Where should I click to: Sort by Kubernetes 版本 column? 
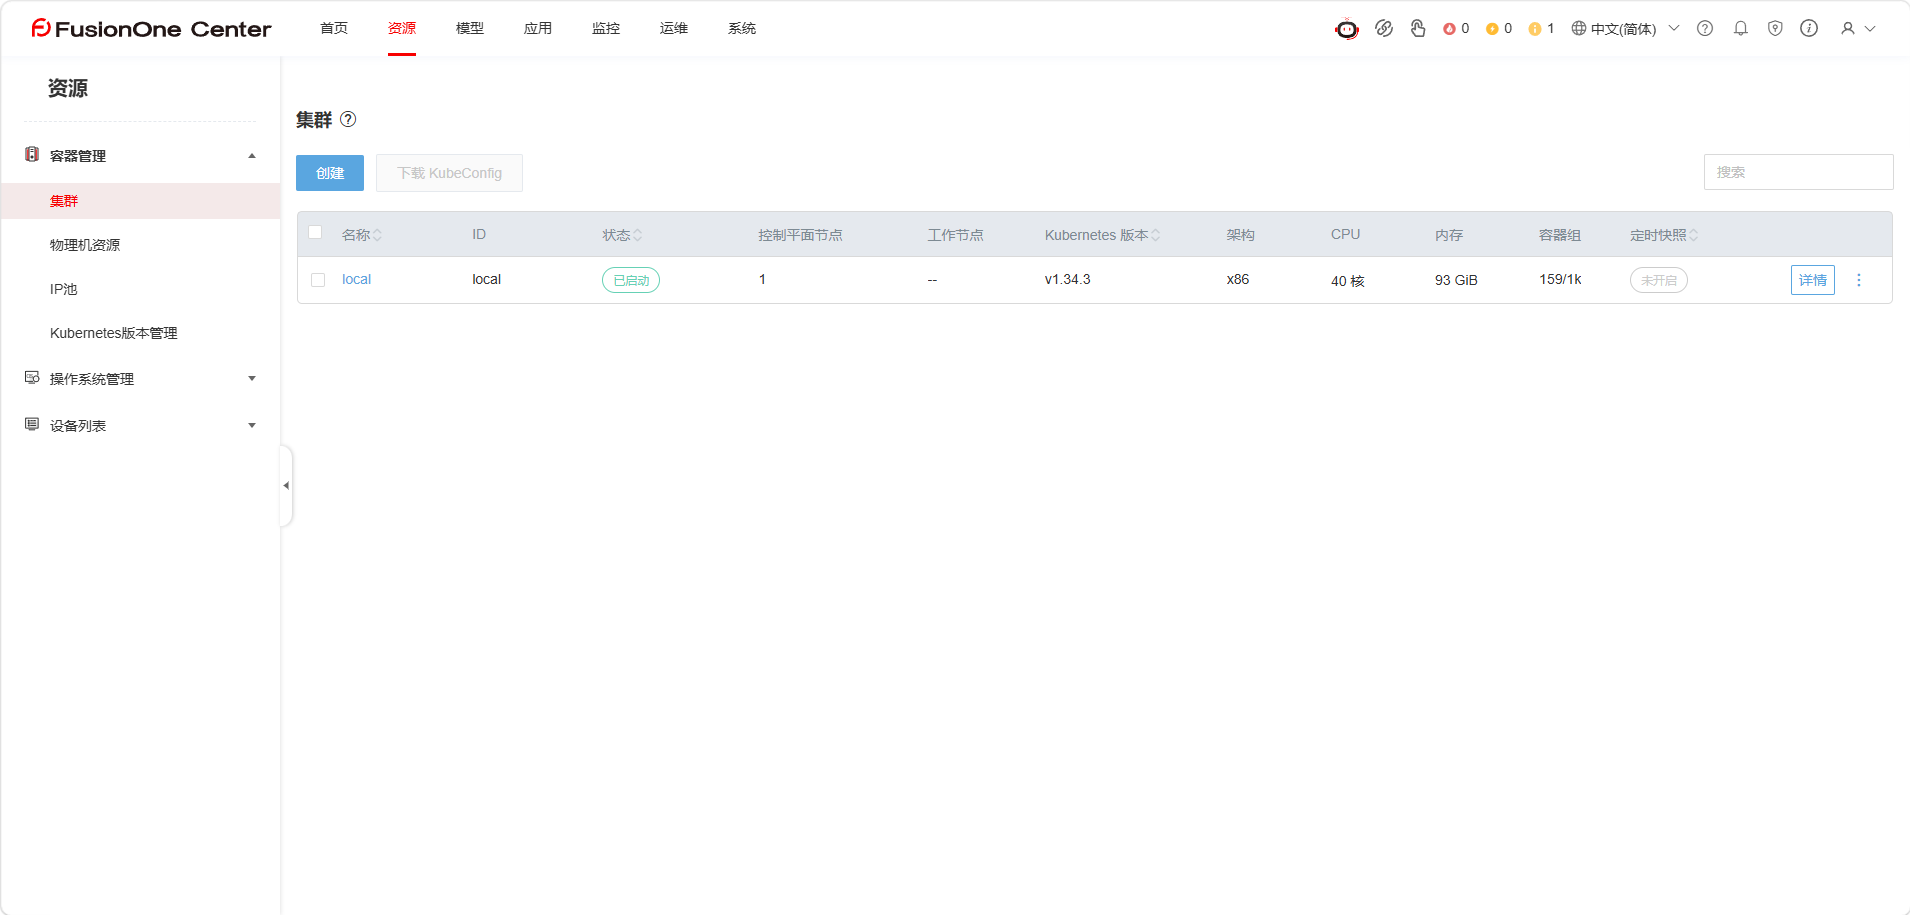pyautogui.click(x=1156, y=235)
